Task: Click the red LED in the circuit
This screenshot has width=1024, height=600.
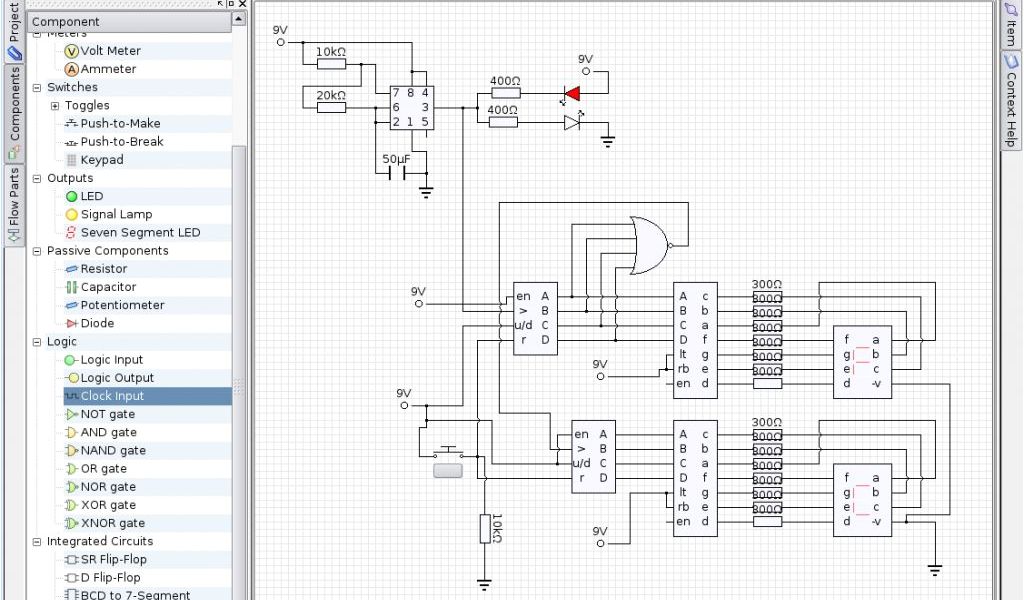Action: click(571, 95)
